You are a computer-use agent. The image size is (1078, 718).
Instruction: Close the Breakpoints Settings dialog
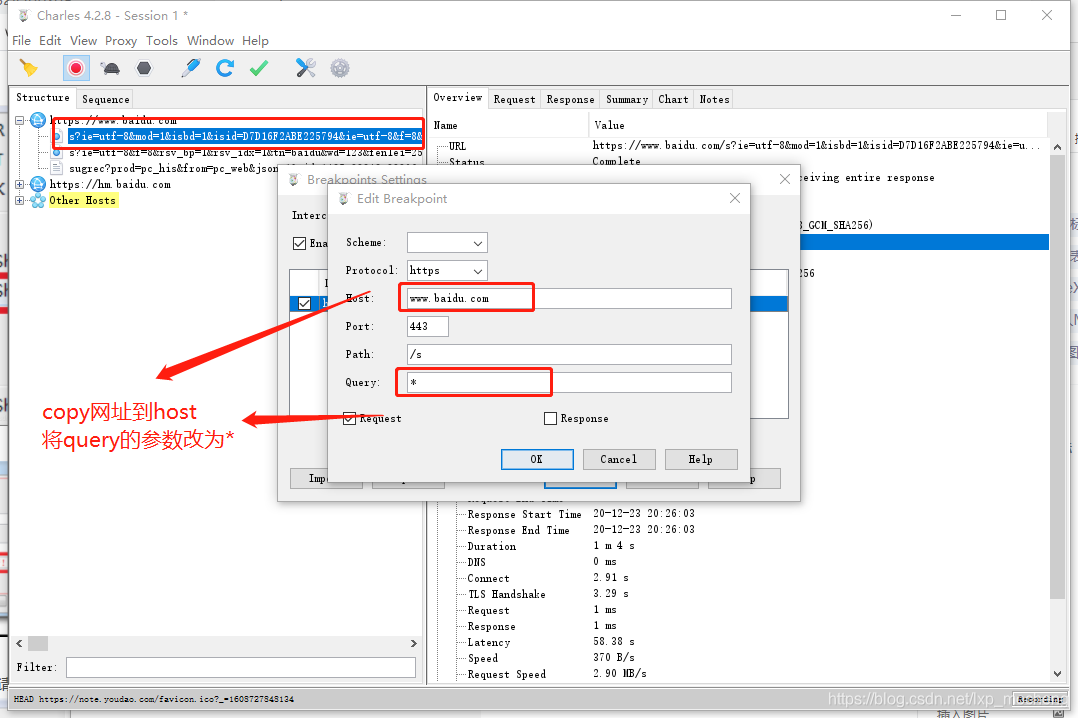pos(785,179)
